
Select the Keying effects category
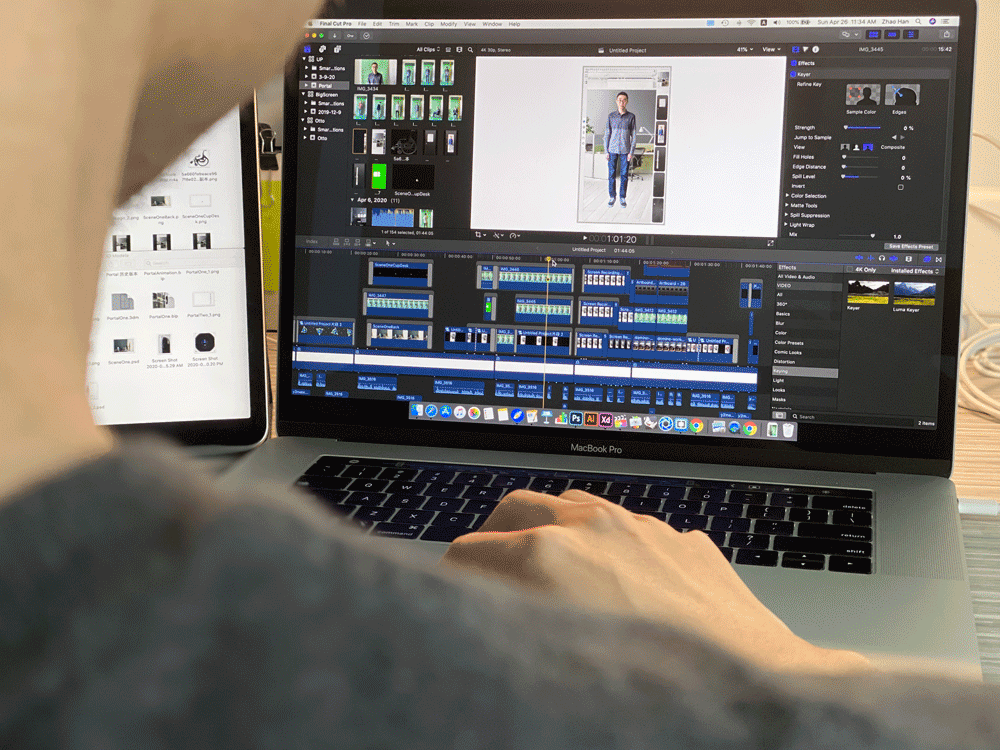(x=805, y=371)
